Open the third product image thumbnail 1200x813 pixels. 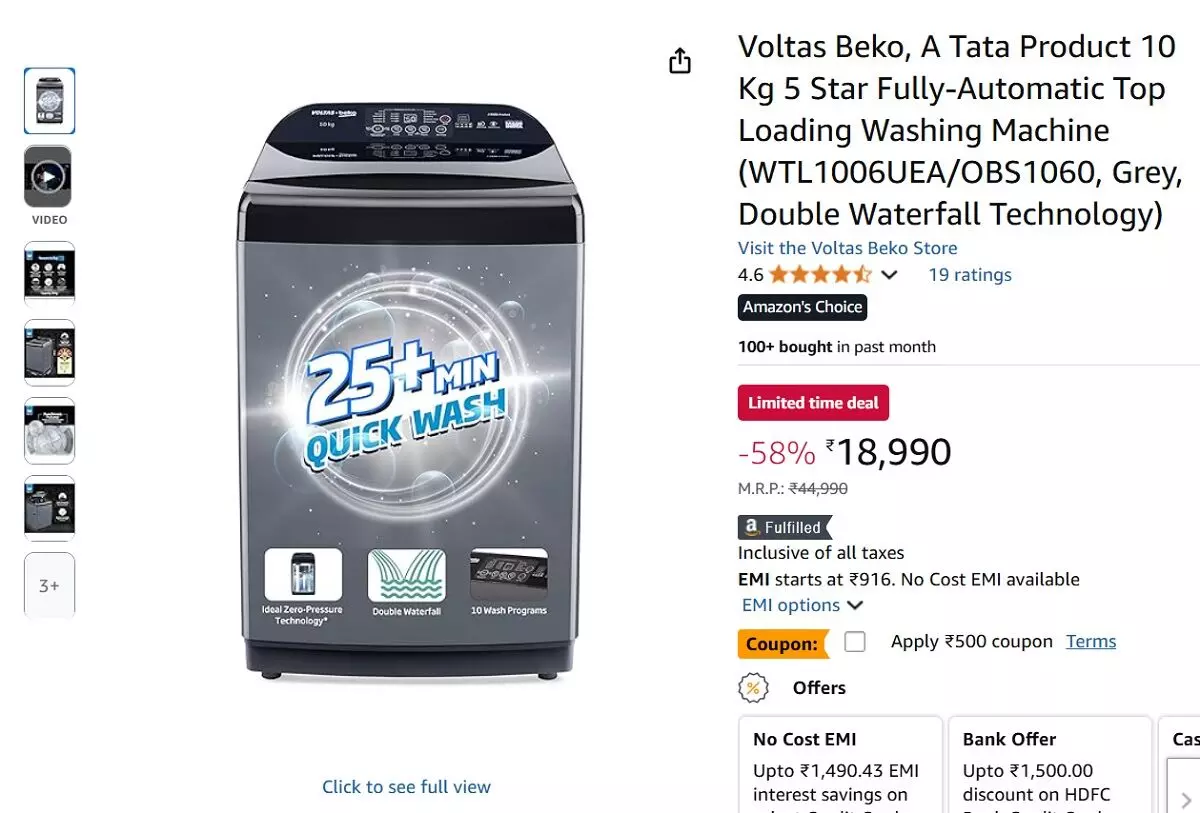coord(49,274)
